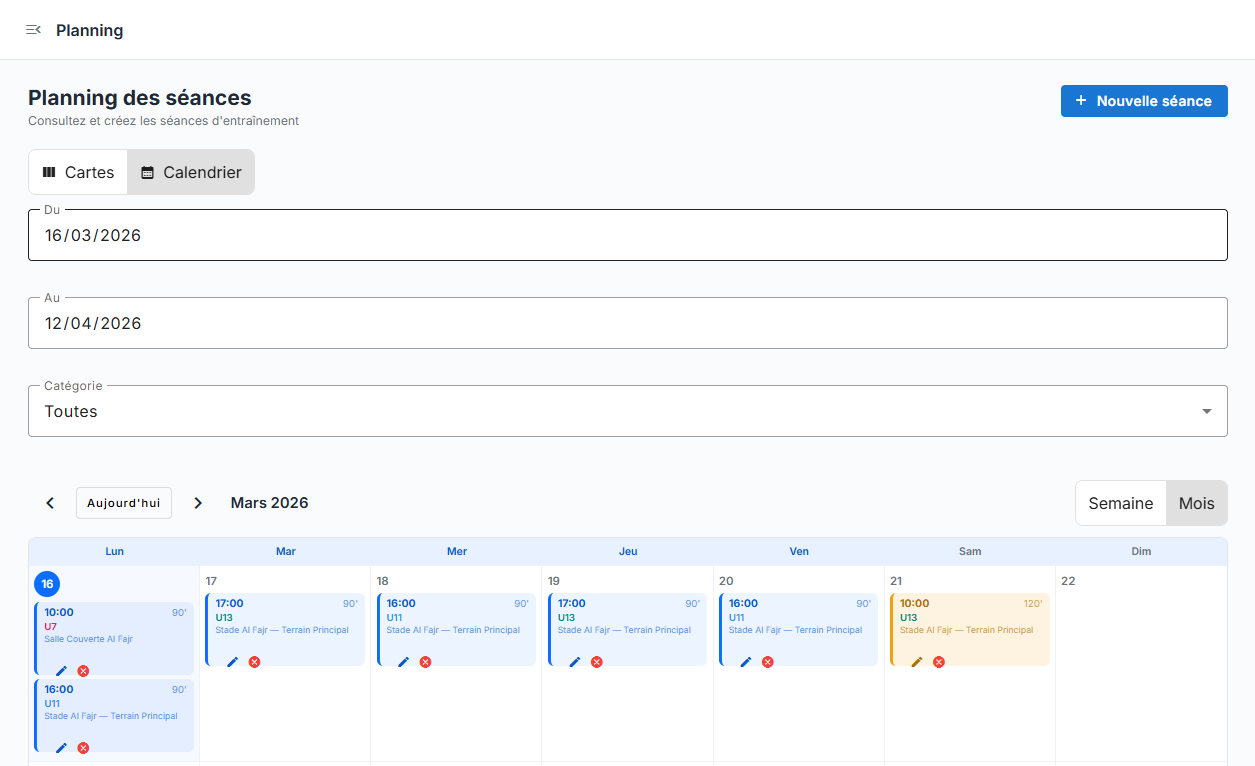1255x766 pixels.
Task: Go to previous month with left chevron
Action: click(50, 503)
